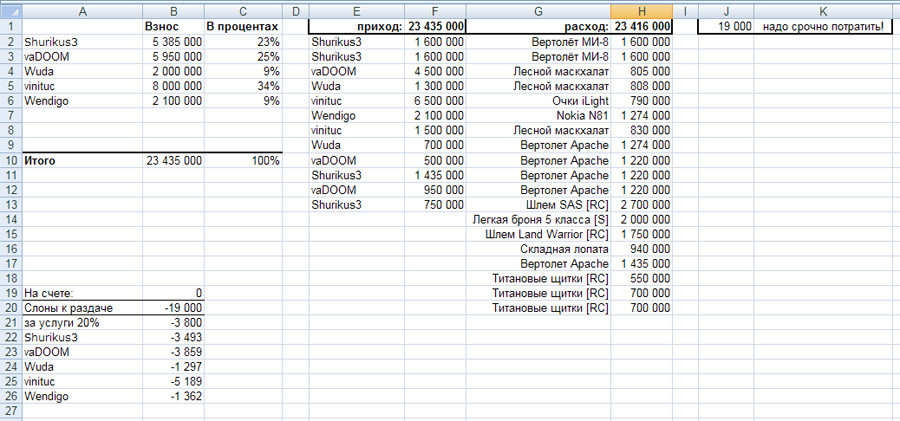Screen dimensions: 900x421
Task: Click 'Шлем SAS [RC]' cell
Action: (x=538, y=205)
